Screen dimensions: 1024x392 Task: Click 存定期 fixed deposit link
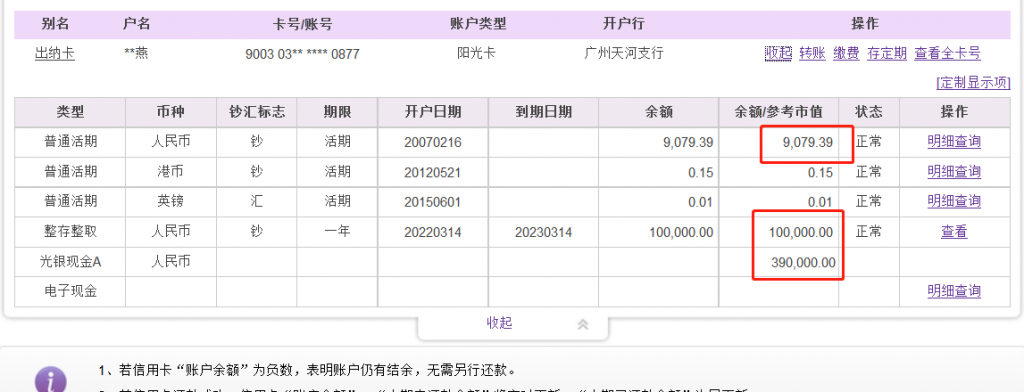887,54
